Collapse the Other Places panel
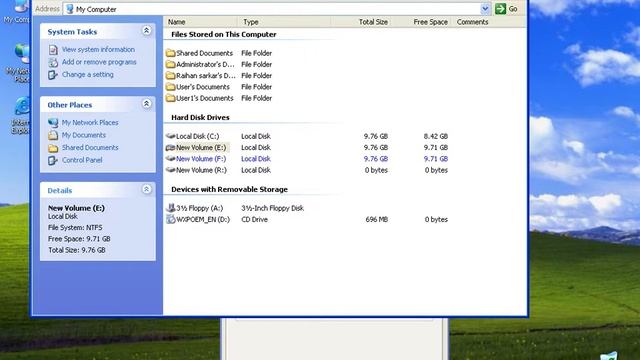Image resolution: width=640 pixels, height=360 pixels. pyautogui.click(x=146, y=104)
